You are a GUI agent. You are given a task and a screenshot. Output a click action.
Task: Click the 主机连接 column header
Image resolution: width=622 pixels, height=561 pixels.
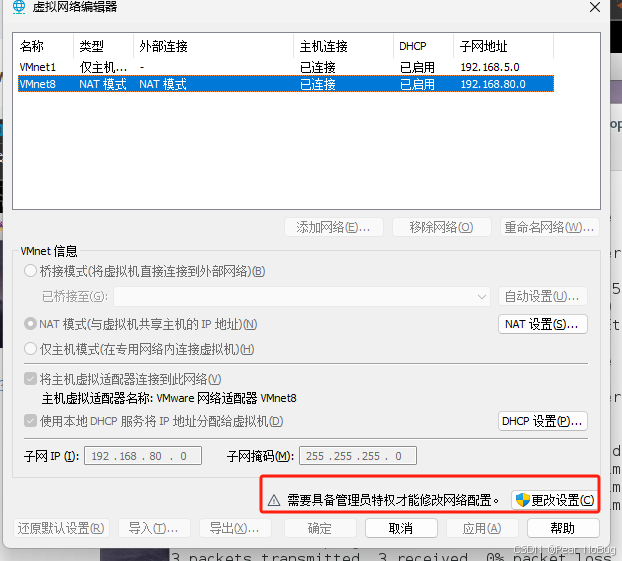click(344, 46)
